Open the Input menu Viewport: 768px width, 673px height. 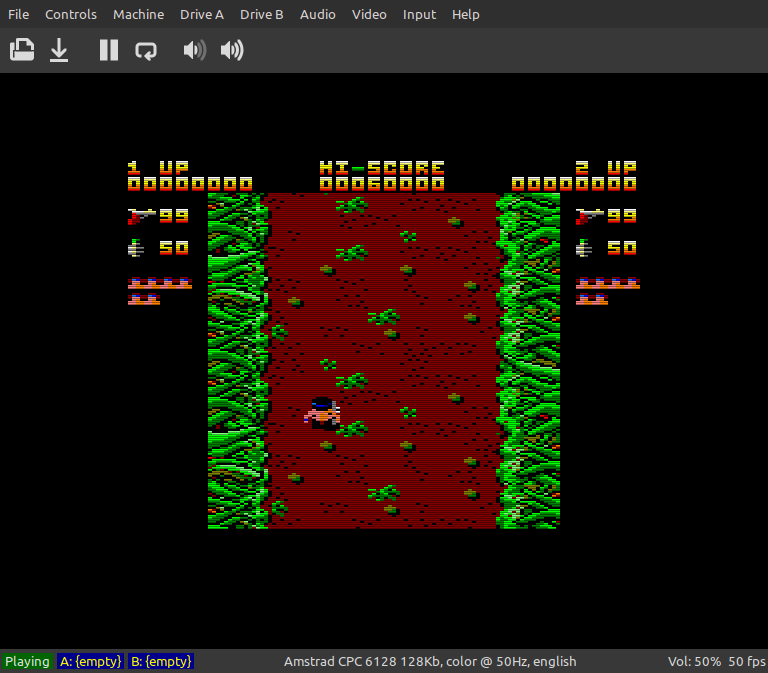(419, 15)
